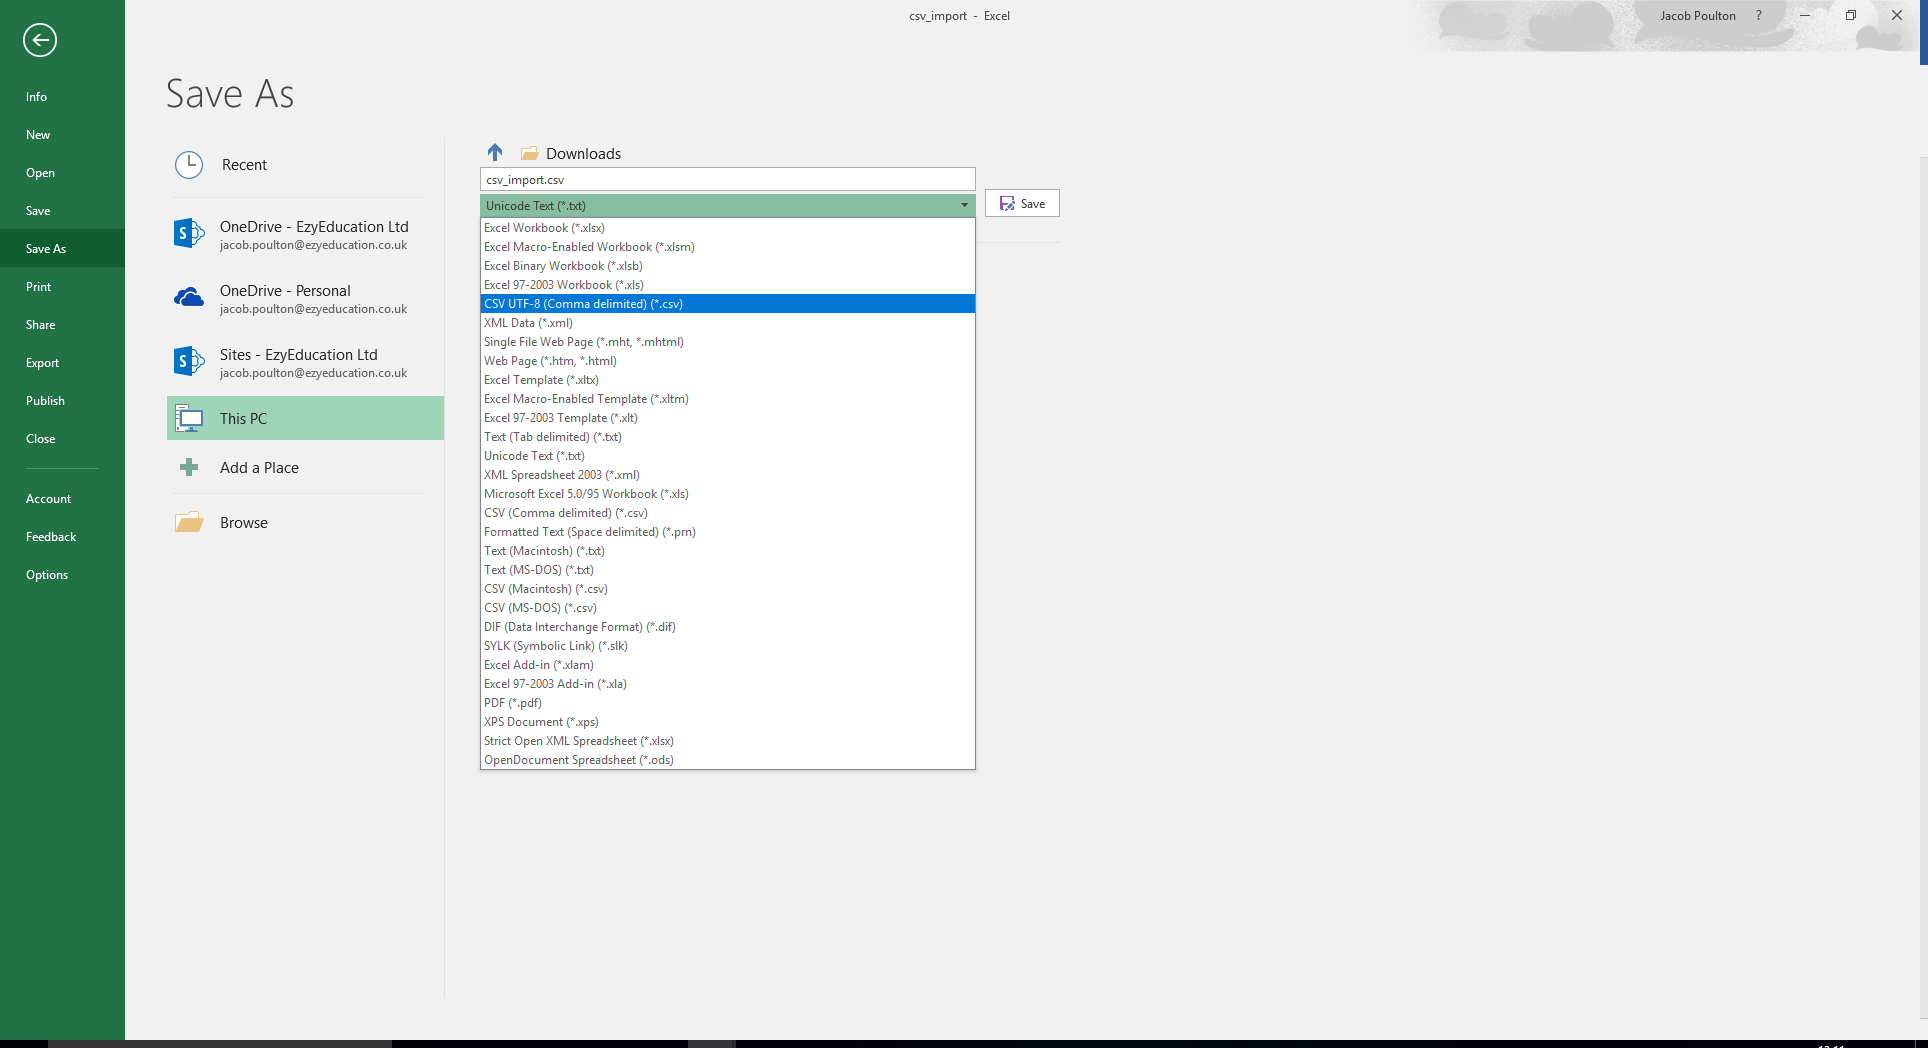
Task: Click the Recent clock icon
Action: tap(189, 165)
